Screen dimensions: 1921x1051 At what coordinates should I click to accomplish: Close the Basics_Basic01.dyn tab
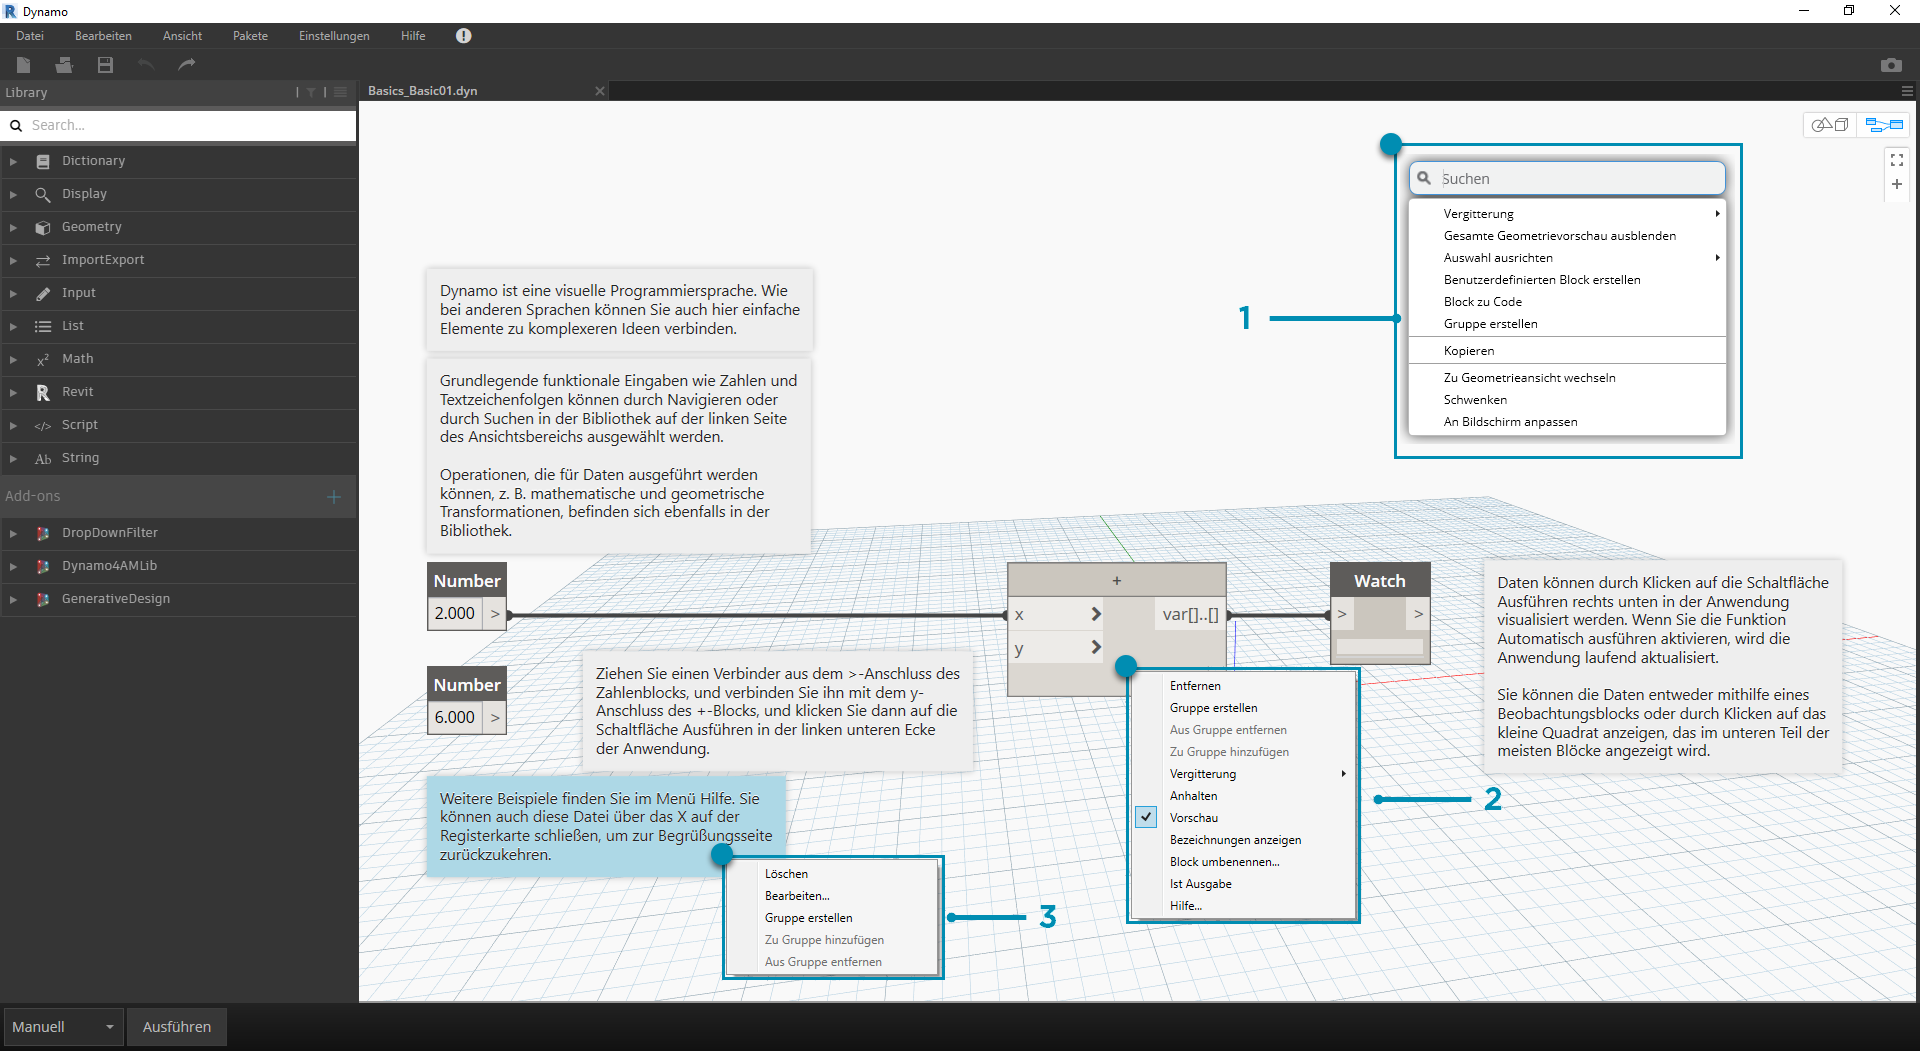[600, 91]
